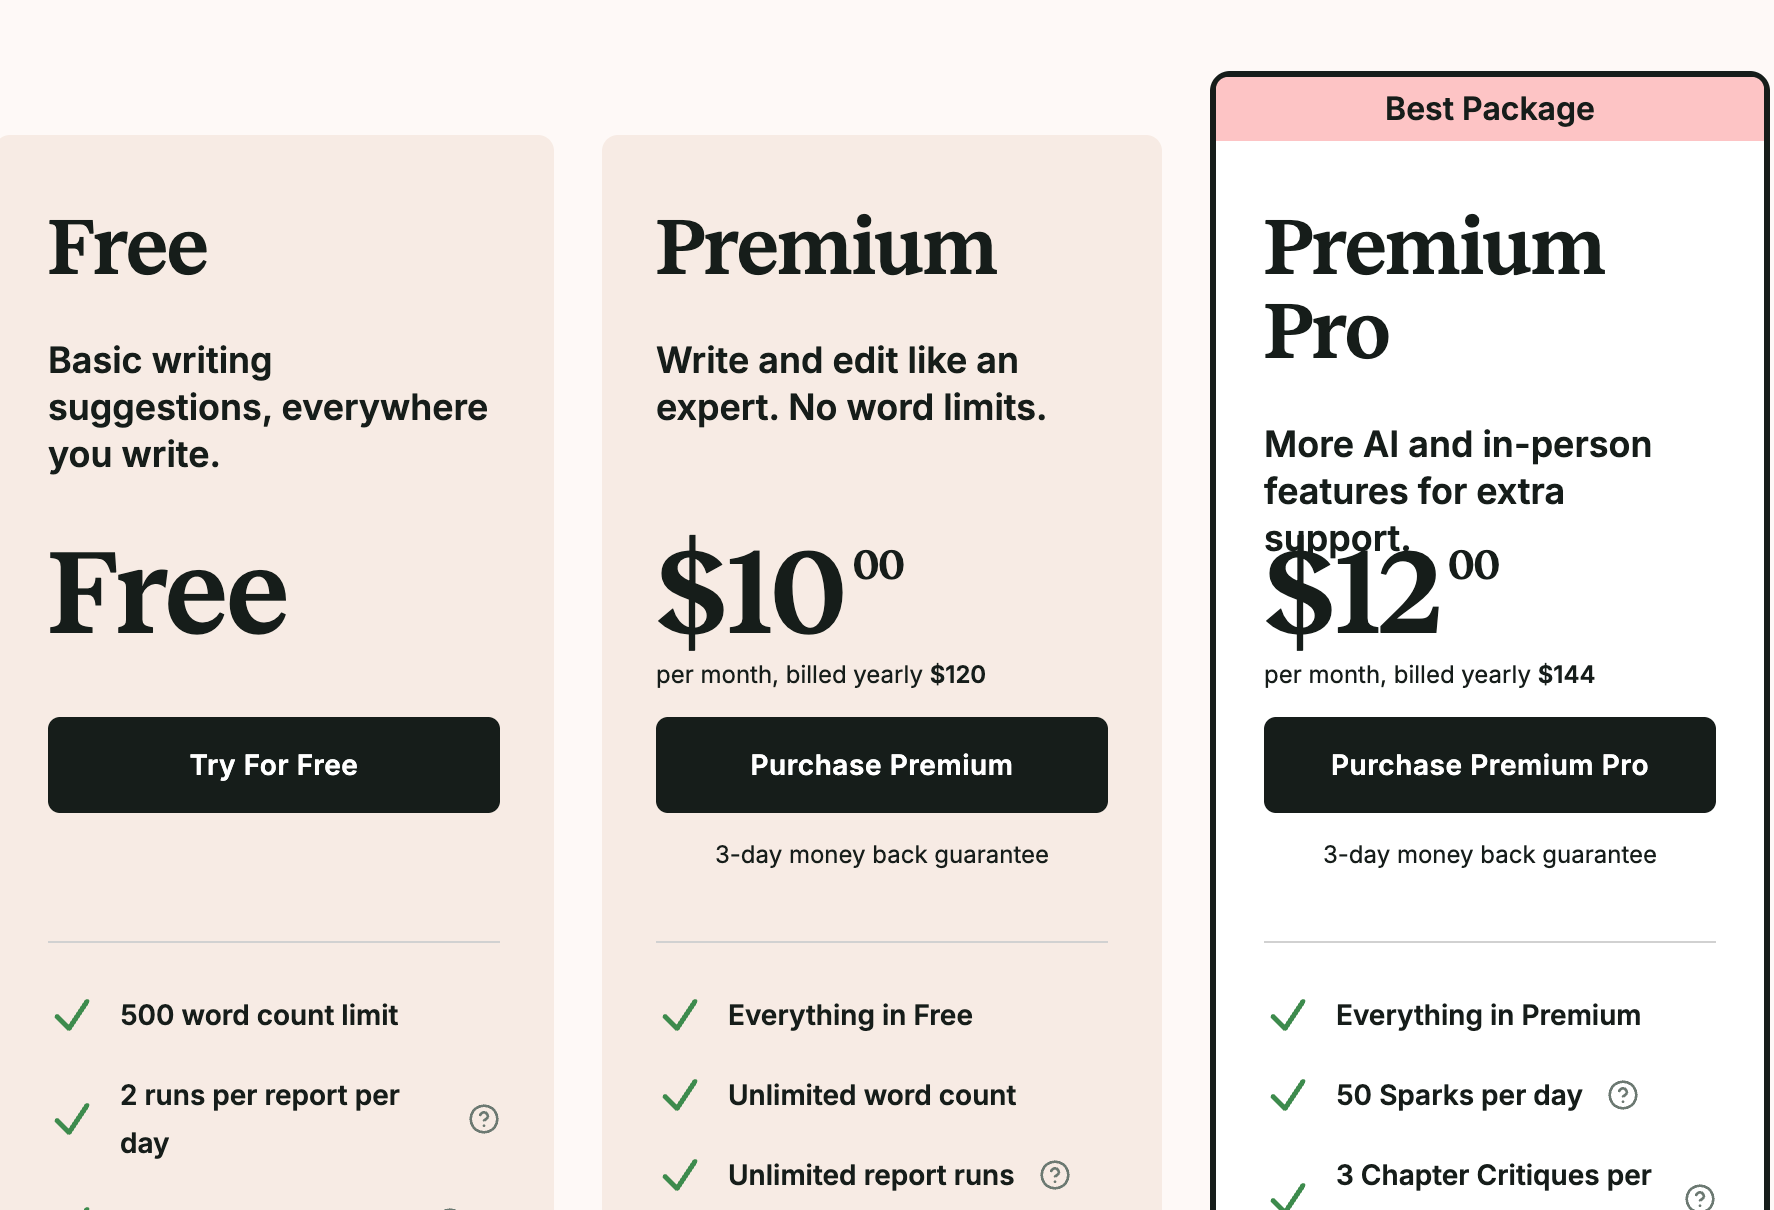
Task: Click checkmark beside 50 Sparks per day
Action: [1288, 1095]
